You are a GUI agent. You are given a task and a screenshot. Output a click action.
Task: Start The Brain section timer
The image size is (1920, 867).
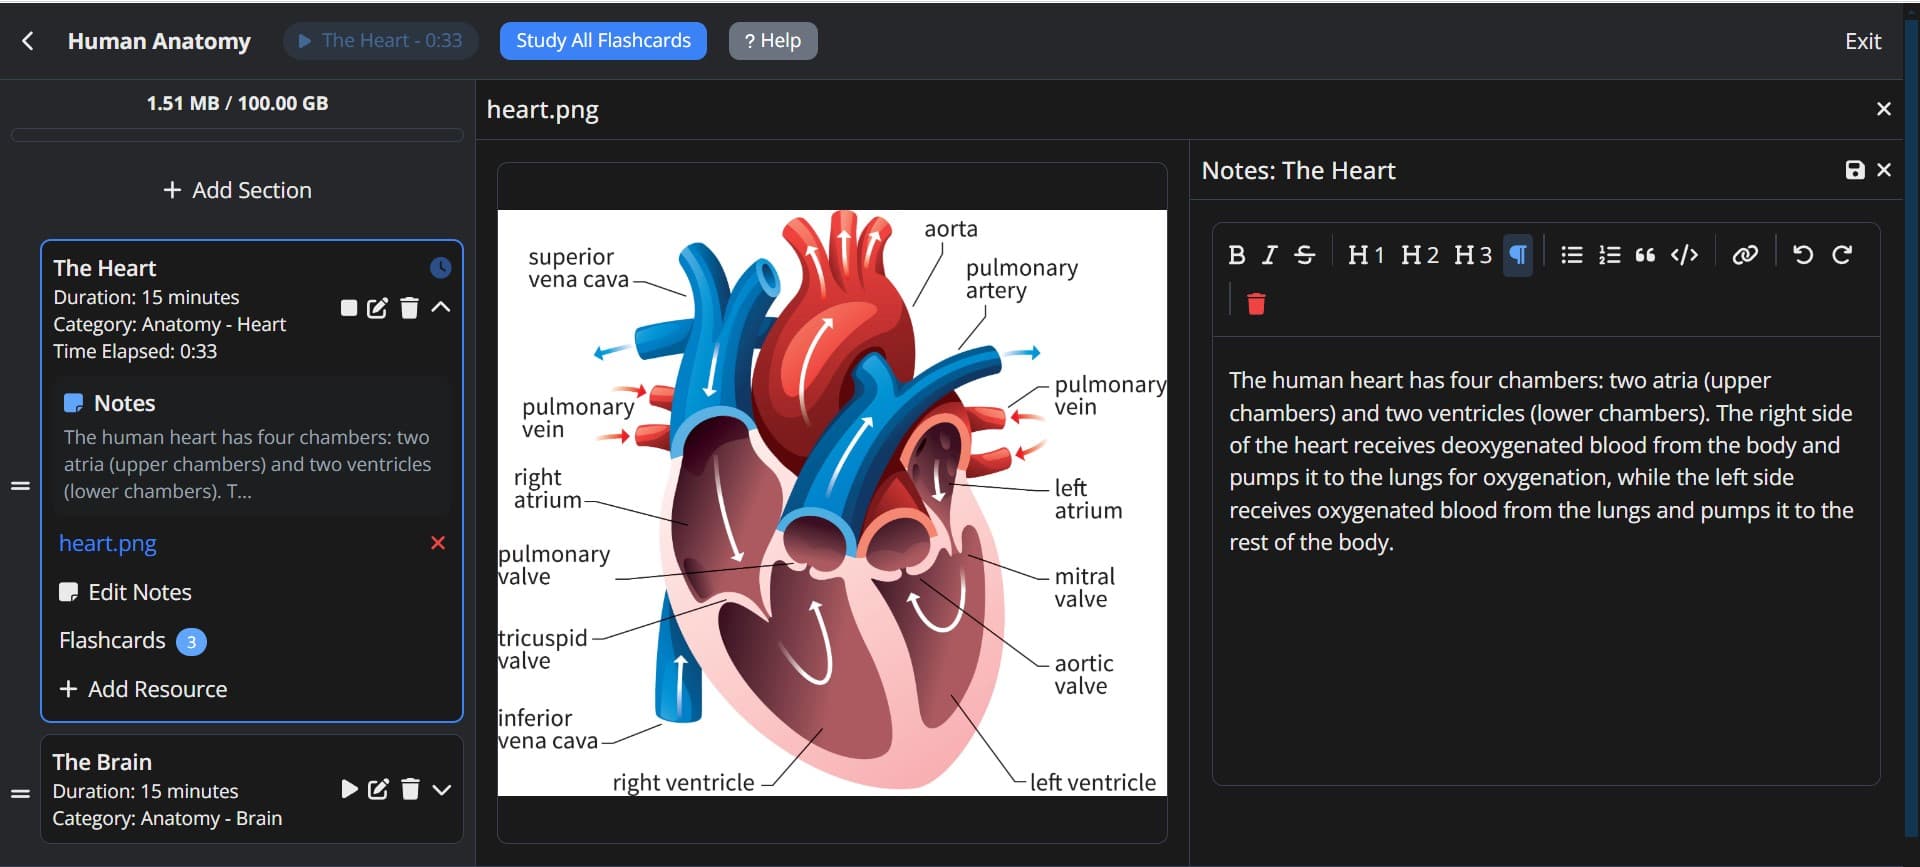tap(349, 789)
